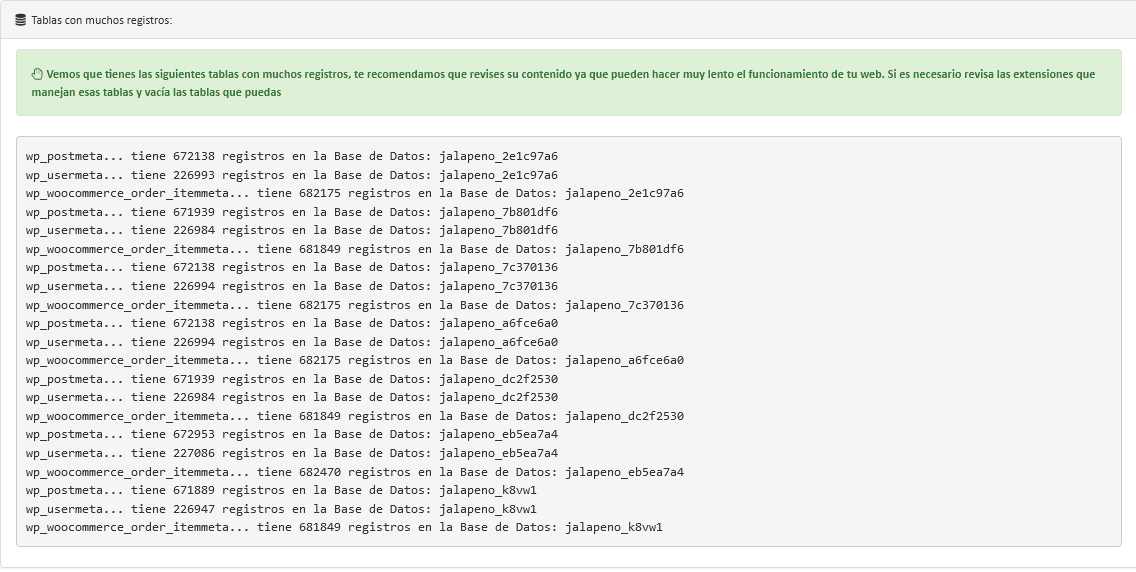1136x572 pixels.
Task: Select wp_postmeta row for jalapeno_7b801df6
Action: [292, 212]
